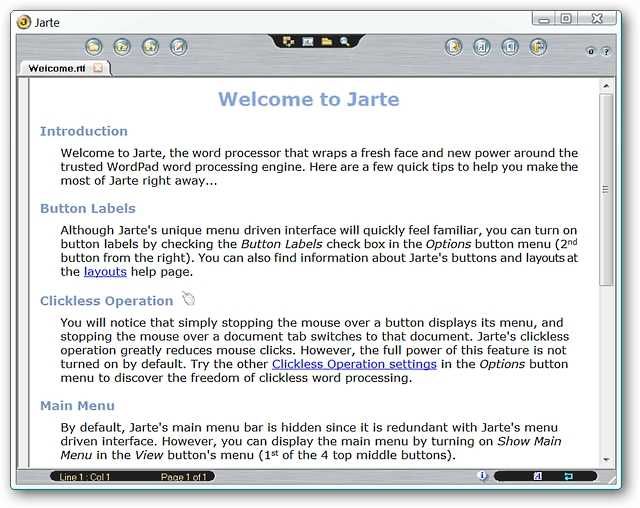The width and height of the screenshot is (640, 508).
Task: Click the vertical scrollbar thumb
Action: point(606,190)
